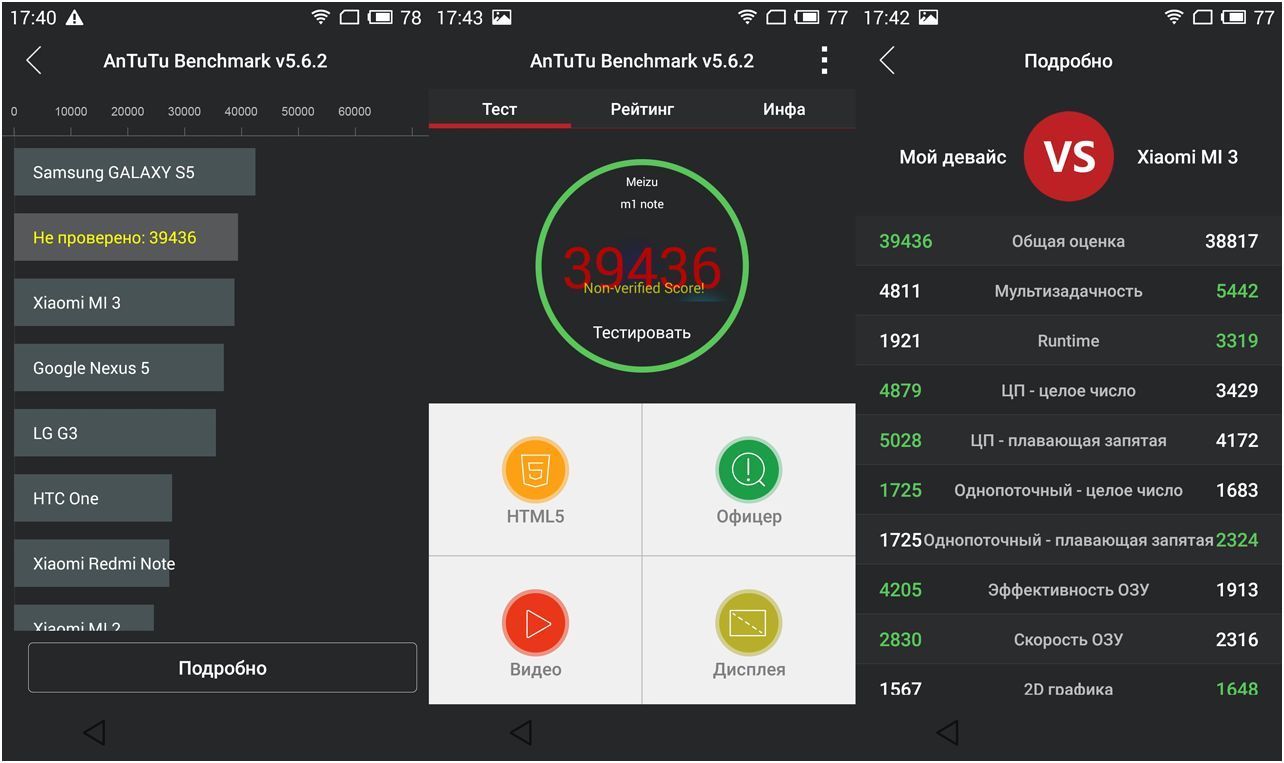
Task: Go back from the benchmark ranking chart
Action: click(x=34, y=61)
